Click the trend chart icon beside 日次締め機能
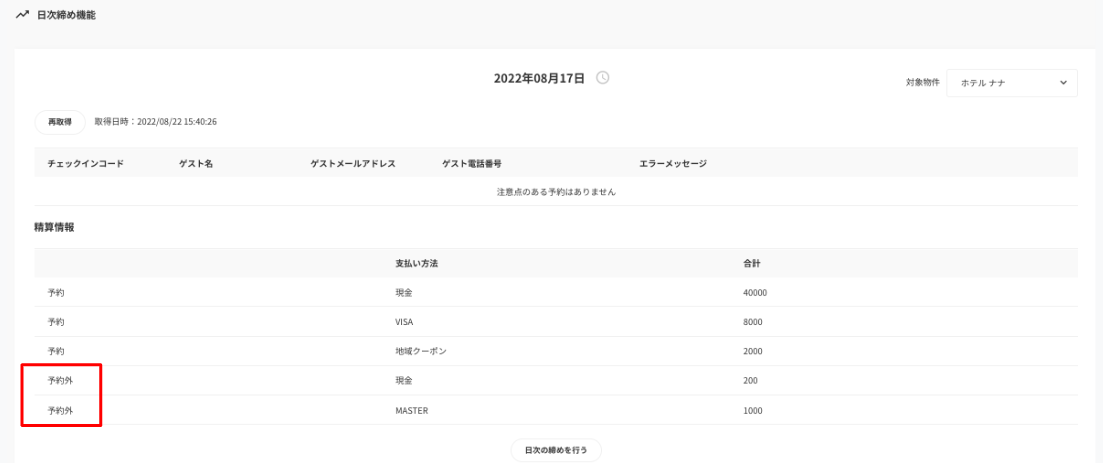 point(22,15)
